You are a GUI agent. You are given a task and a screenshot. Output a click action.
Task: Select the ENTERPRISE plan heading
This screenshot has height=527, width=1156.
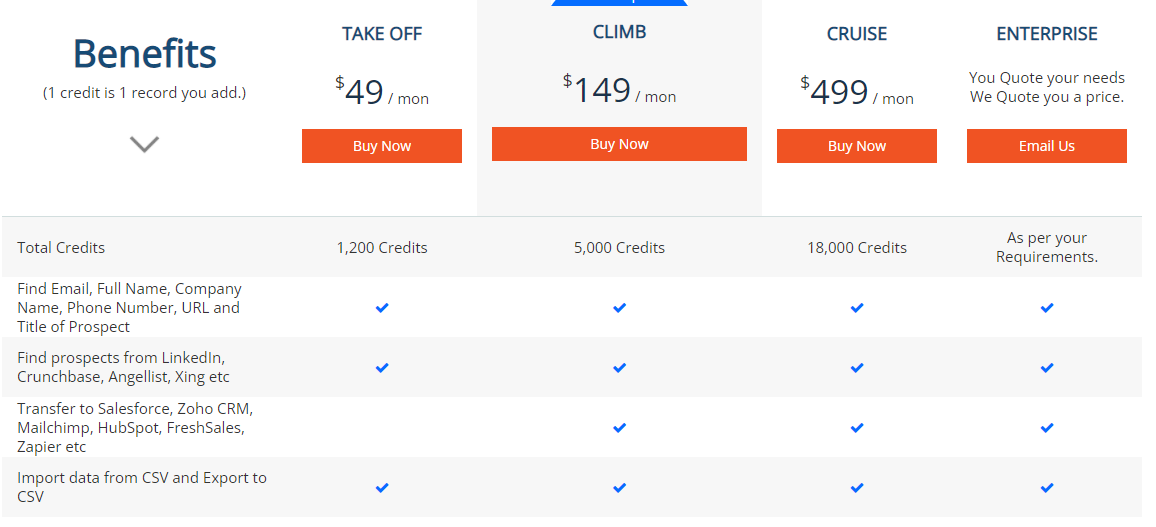click(x=1047, y=34)
